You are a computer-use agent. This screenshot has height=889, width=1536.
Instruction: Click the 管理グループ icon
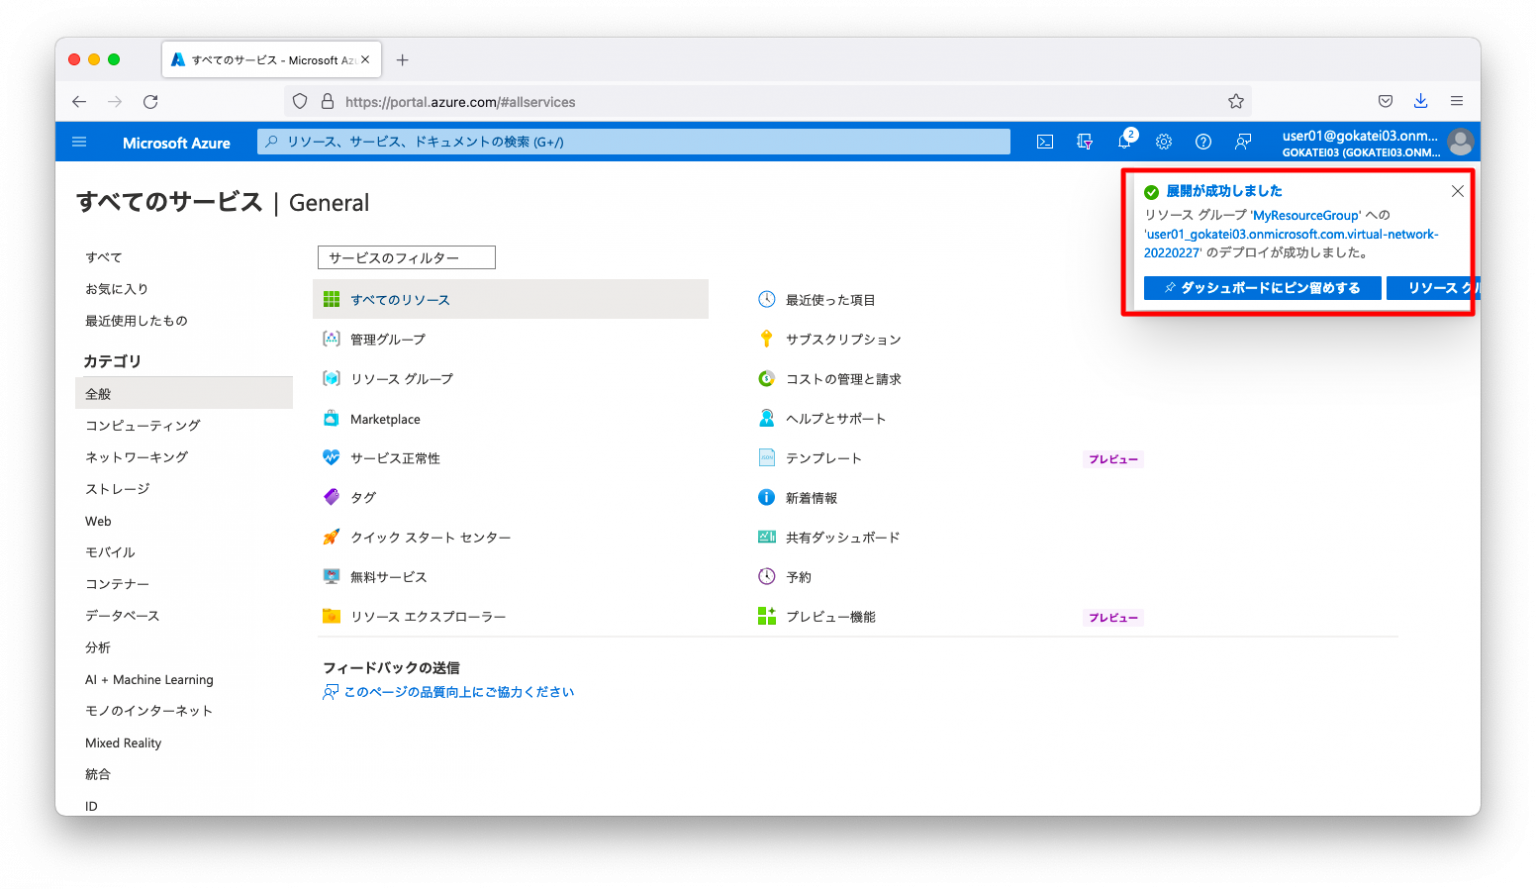click(x=331, y=339)
